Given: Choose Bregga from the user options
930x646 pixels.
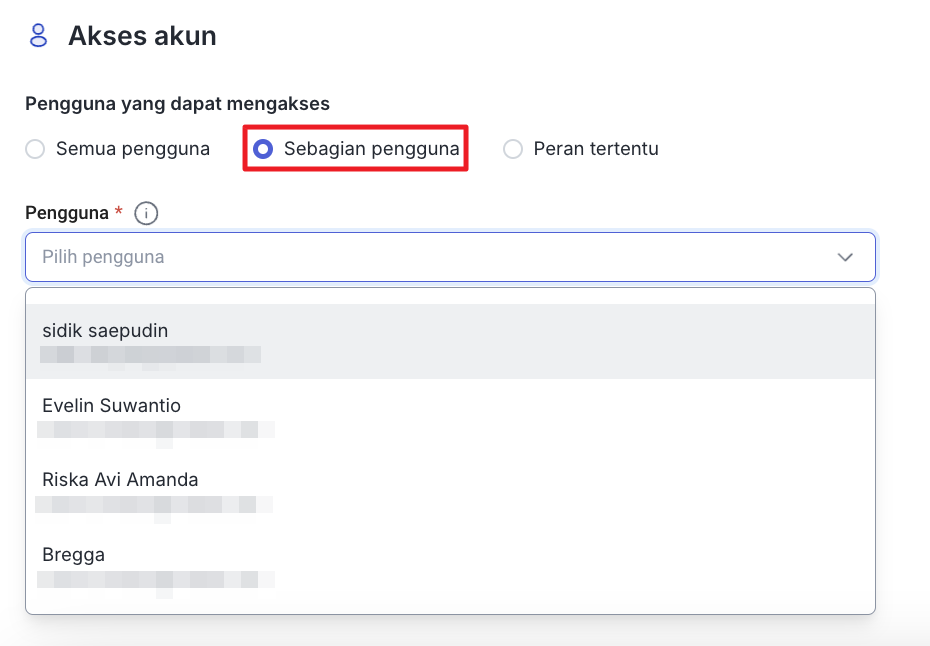Looking at the screenshot, I should point(74,554).
